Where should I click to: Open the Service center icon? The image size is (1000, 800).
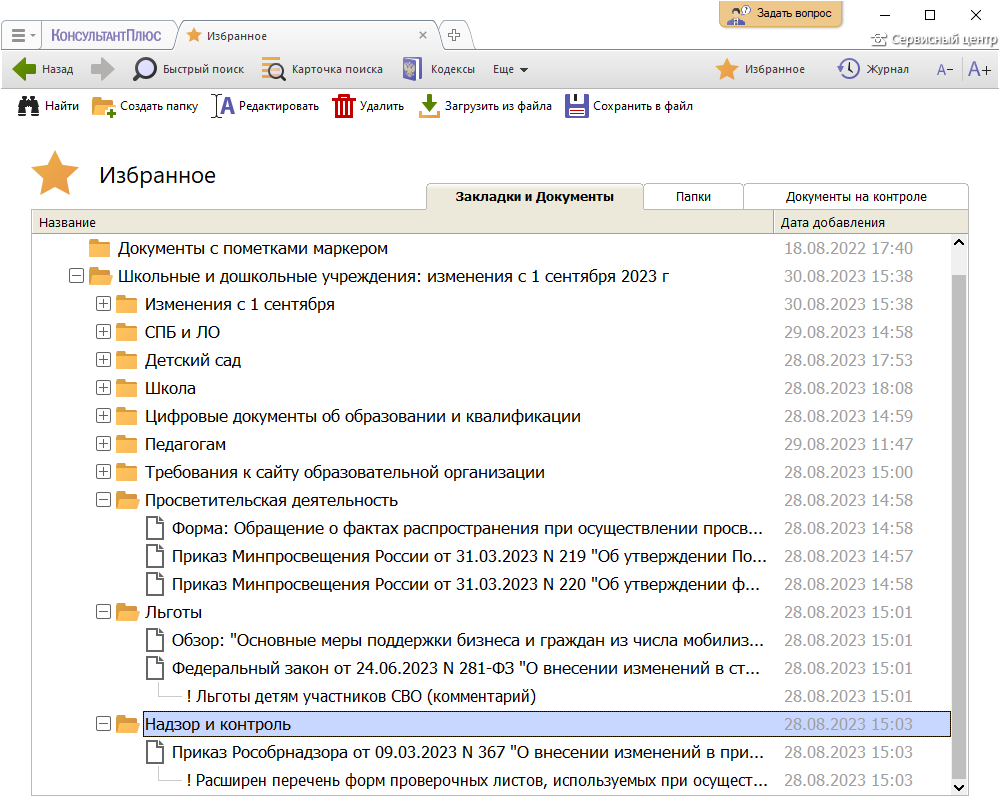point(879,40)
